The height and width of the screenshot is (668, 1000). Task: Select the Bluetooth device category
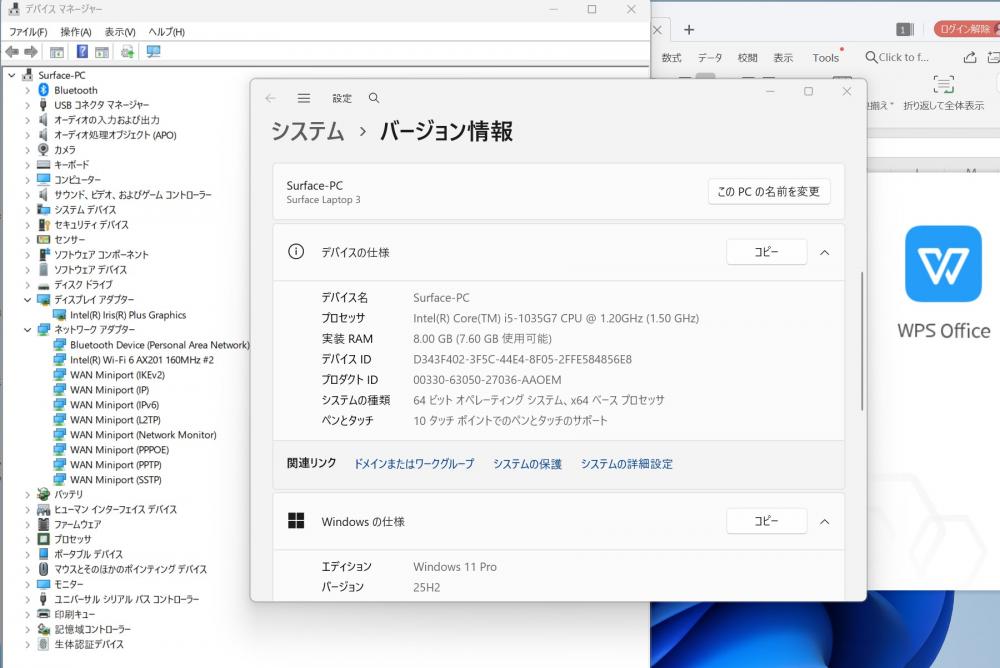(x=76, y=90)
